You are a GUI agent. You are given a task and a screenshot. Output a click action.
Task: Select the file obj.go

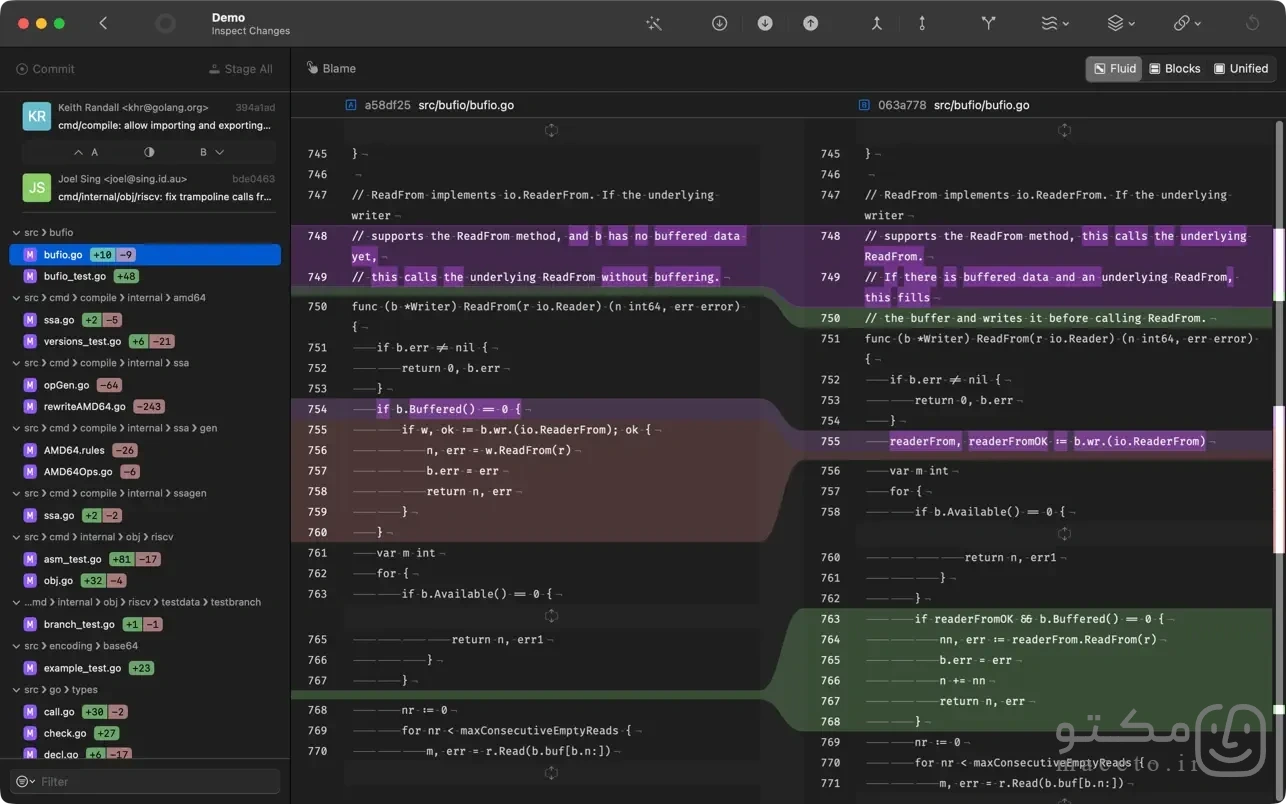click(x=145, y=581)
